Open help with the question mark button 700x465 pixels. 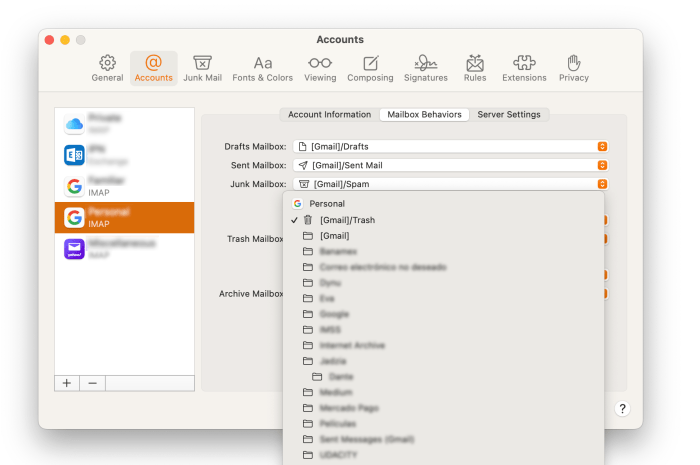click(x=622, y=408)
